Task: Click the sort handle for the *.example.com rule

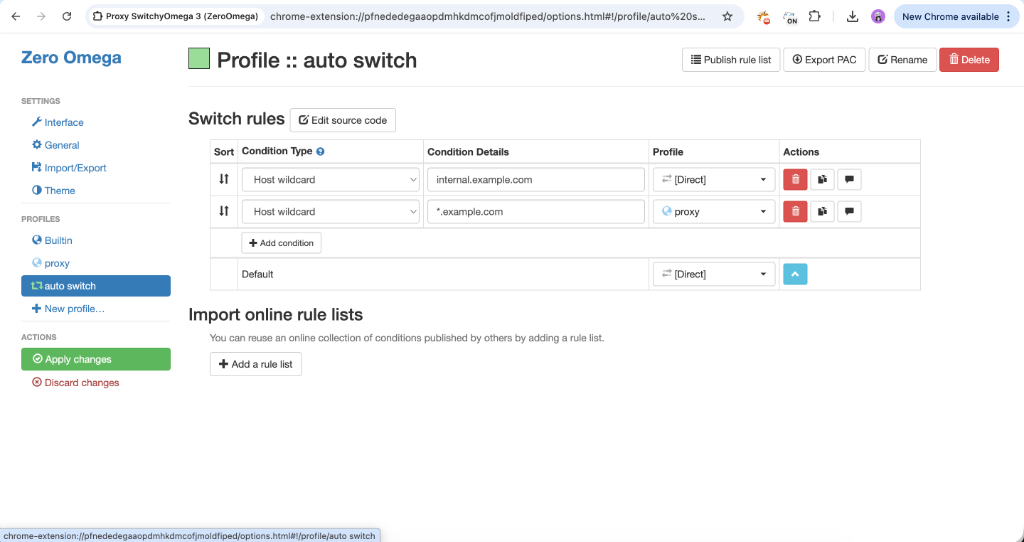Action: [x=224, y=212]
